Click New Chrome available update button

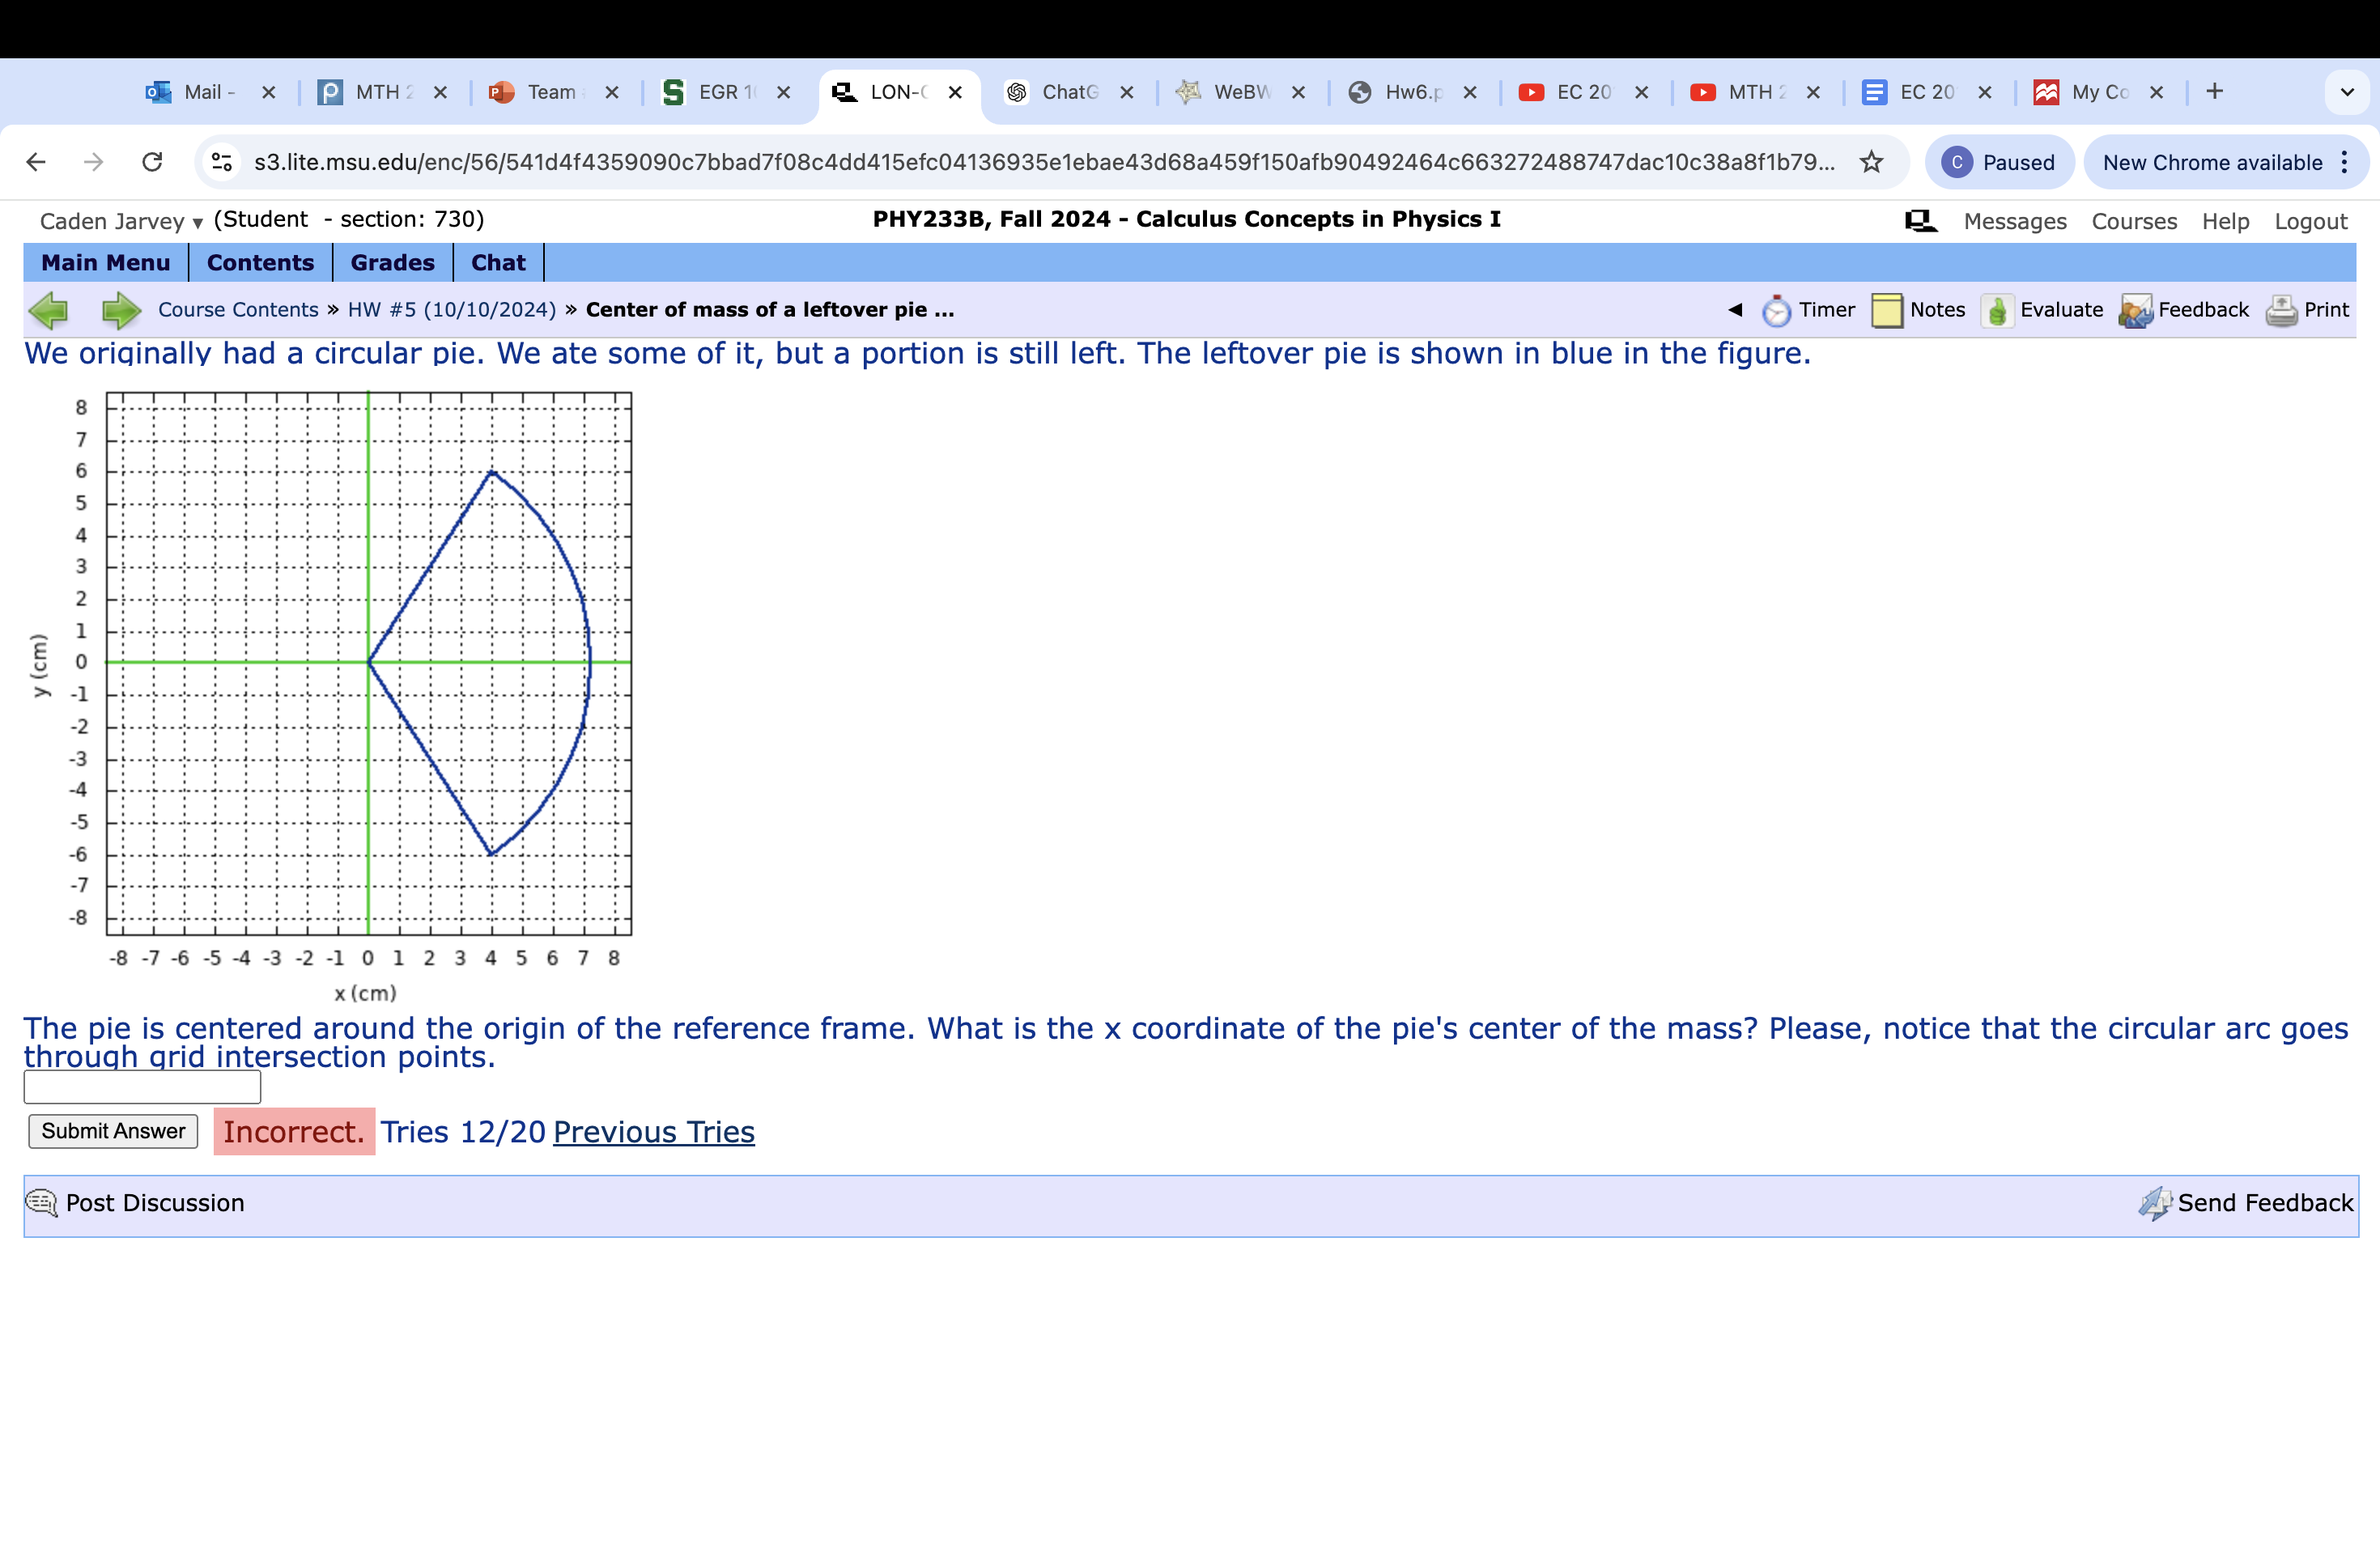click(x=2212, y=162)
